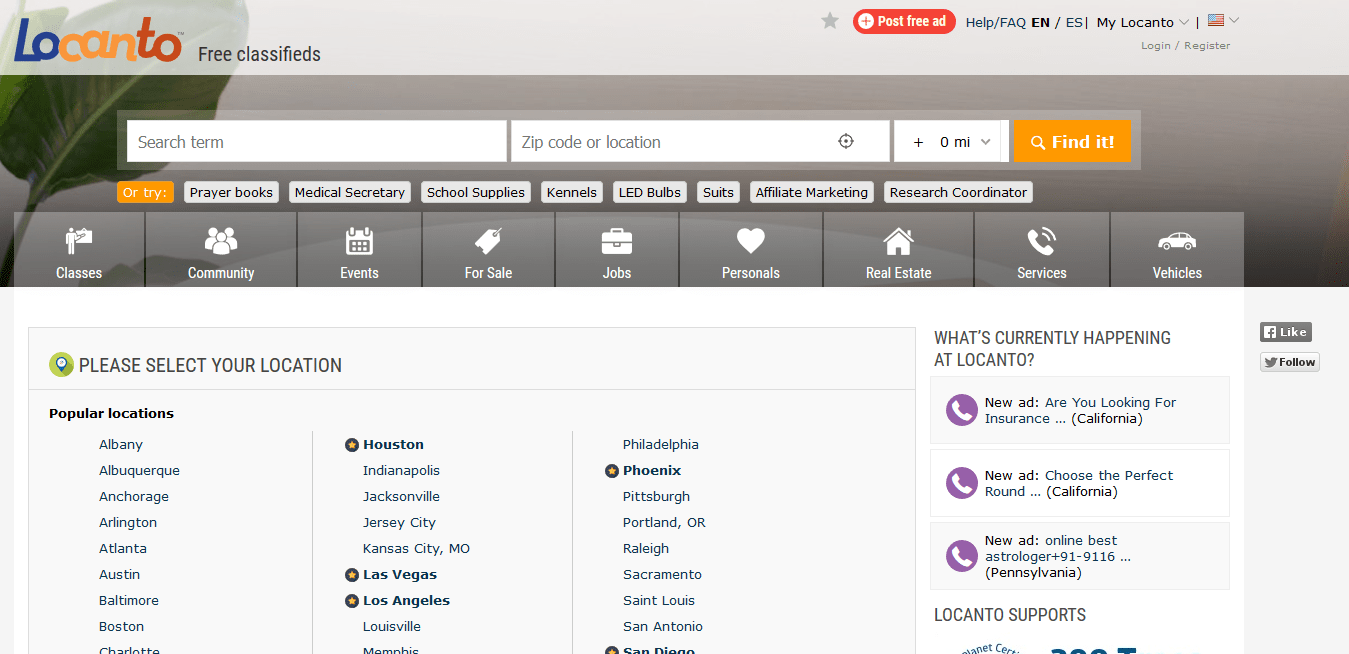Choose Albuquerque from popular locations

click(139, 471)
